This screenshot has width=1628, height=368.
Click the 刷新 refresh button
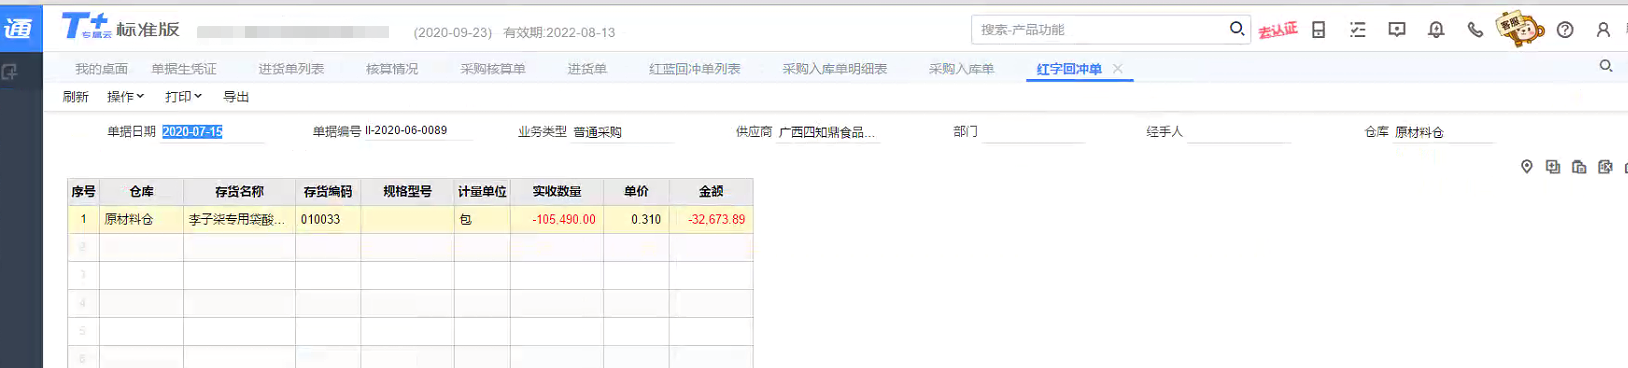75,97
